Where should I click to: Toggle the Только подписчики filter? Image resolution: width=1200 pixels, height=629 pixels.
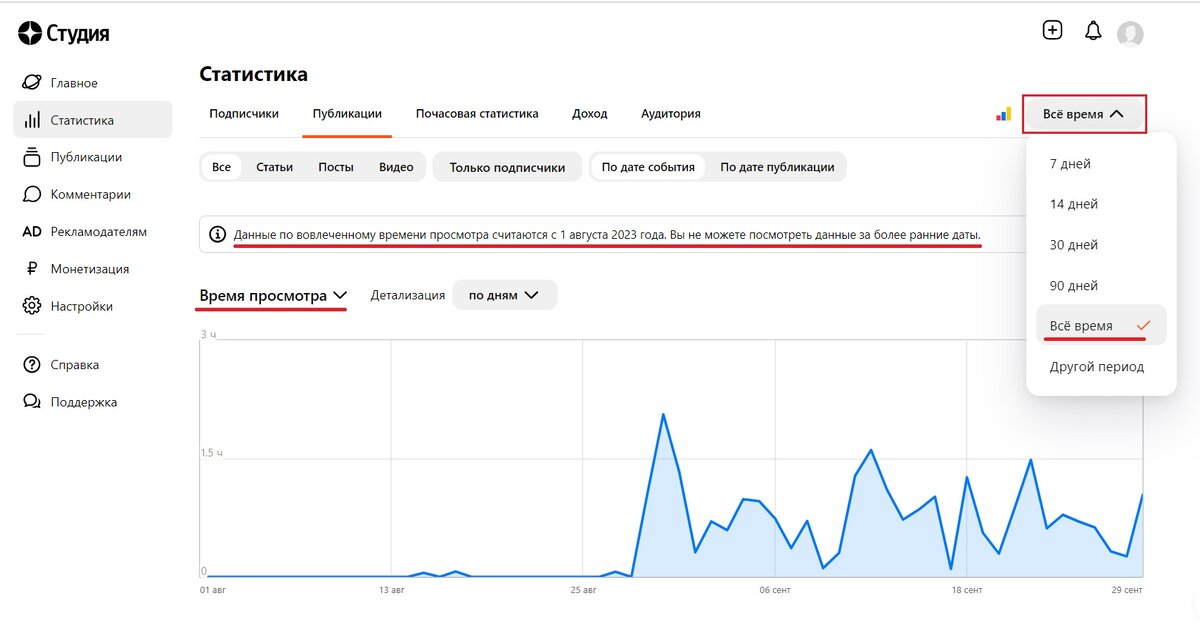coord(508,167)
